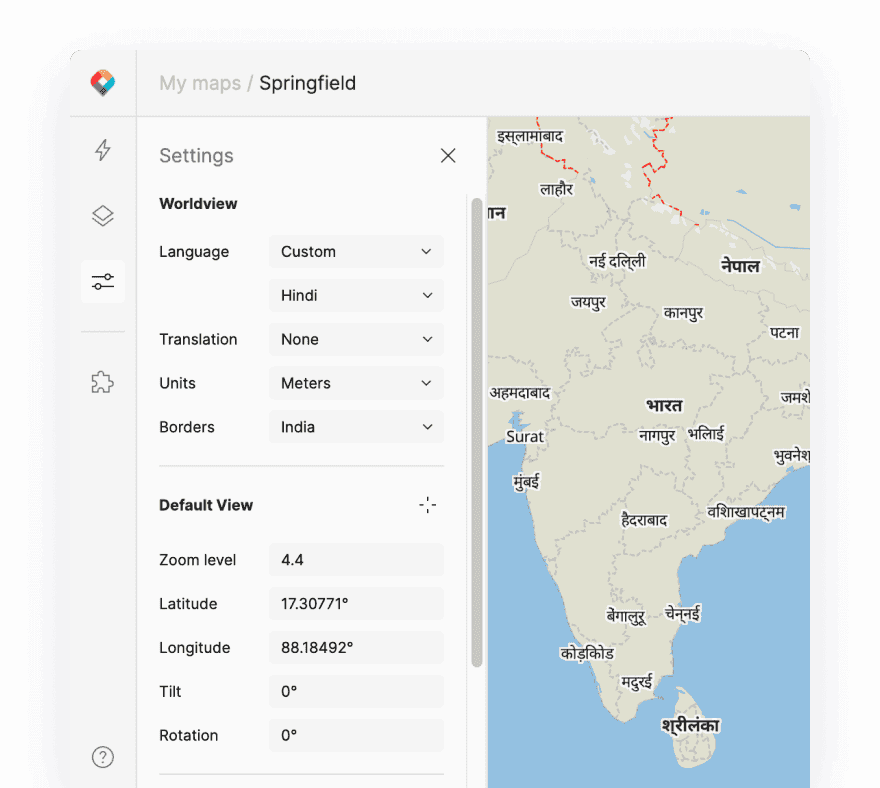Viewport: 880px width, 788px height.
Task: Click the श्रीलंका label on the map
Action: point(690,725)
